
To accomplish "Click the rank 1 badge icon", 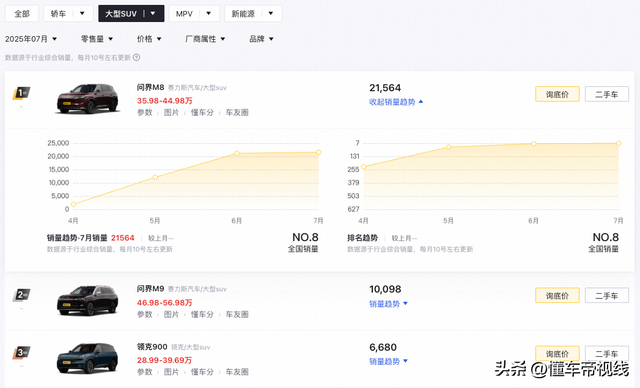I will click(21, 93).
